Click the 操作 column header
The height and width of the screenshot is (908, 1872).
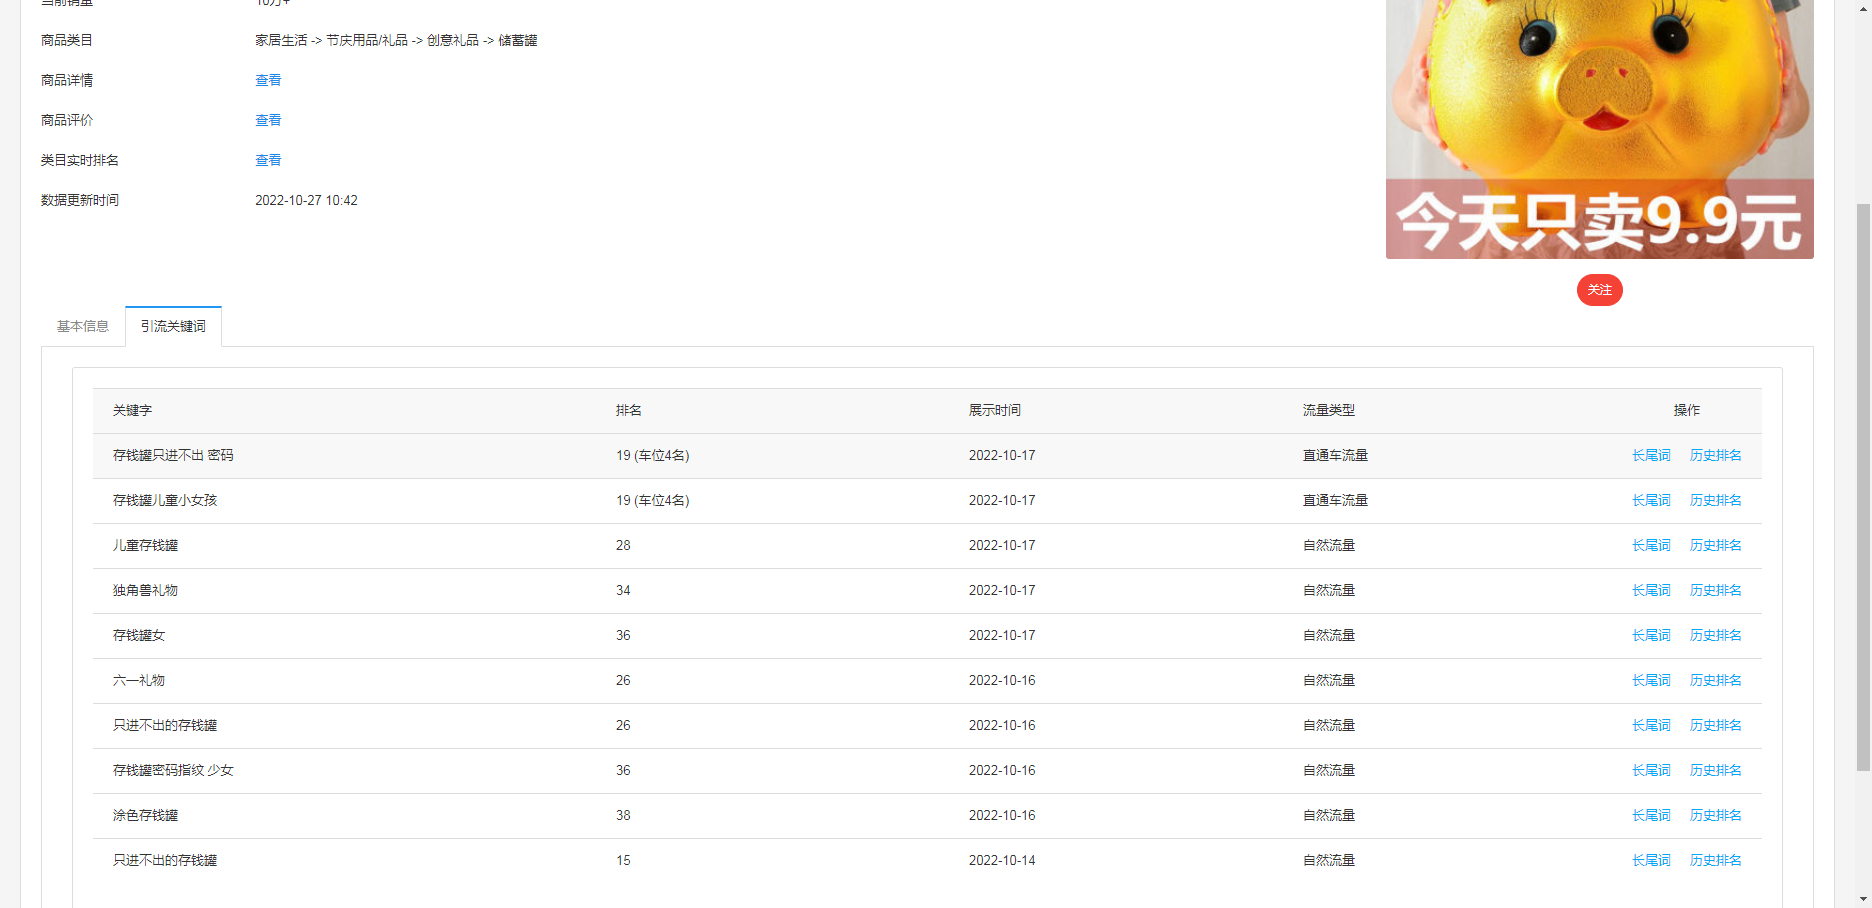click(1687, 410)
